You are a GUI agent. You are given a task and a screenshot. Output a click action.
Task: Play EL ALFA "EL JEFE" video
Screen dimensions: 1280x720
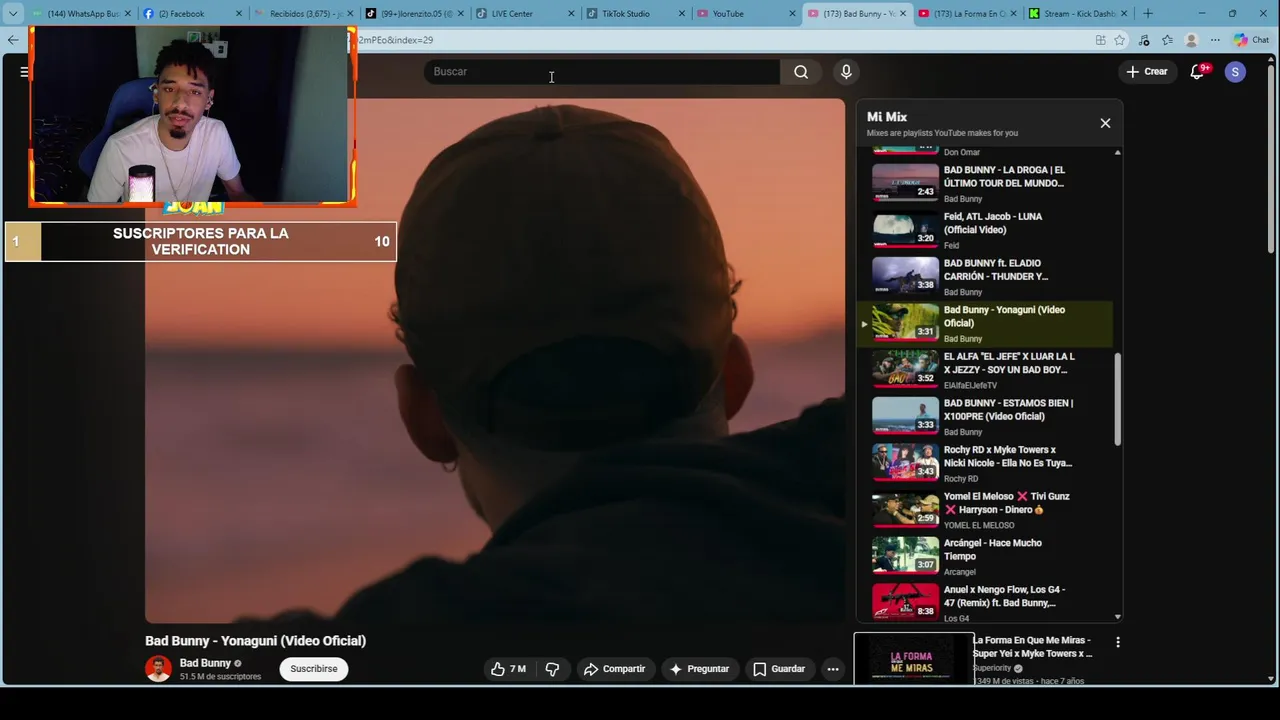coord(984,370)
